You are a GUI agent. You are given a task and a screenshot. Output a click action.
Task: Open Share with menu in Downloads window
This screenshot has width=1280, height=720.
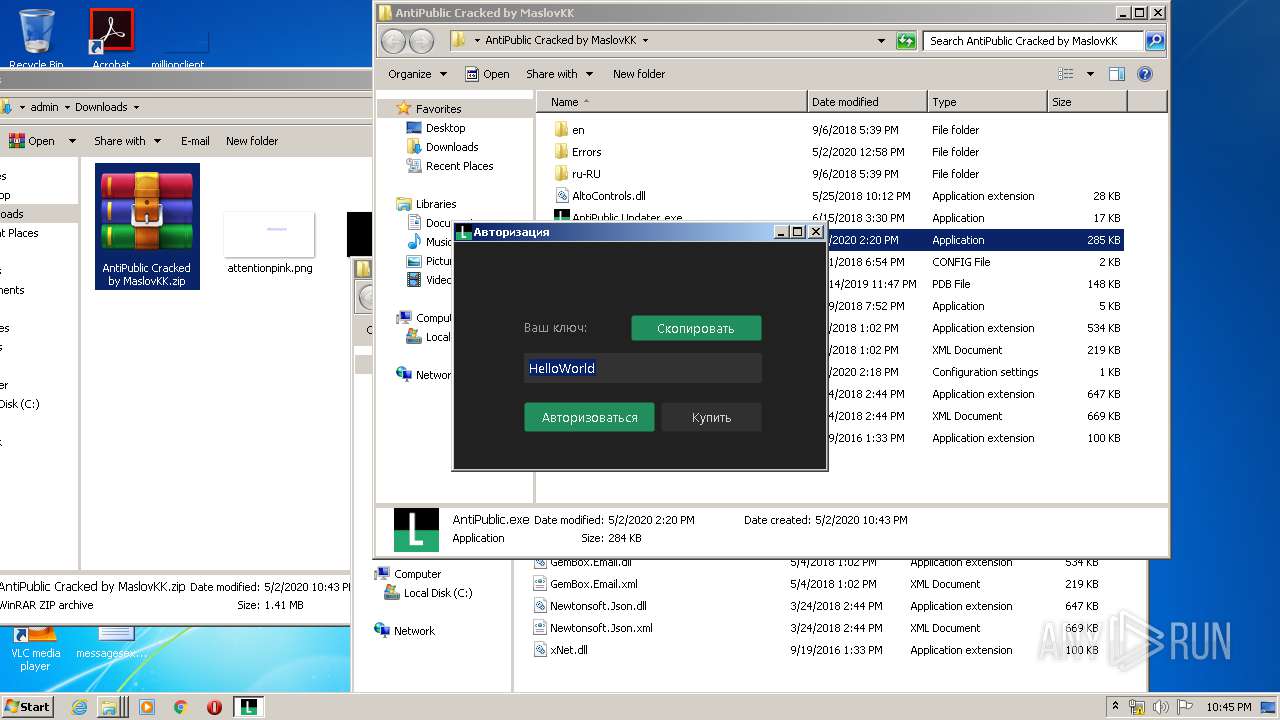pyautogui.click(x=127, y=141)
